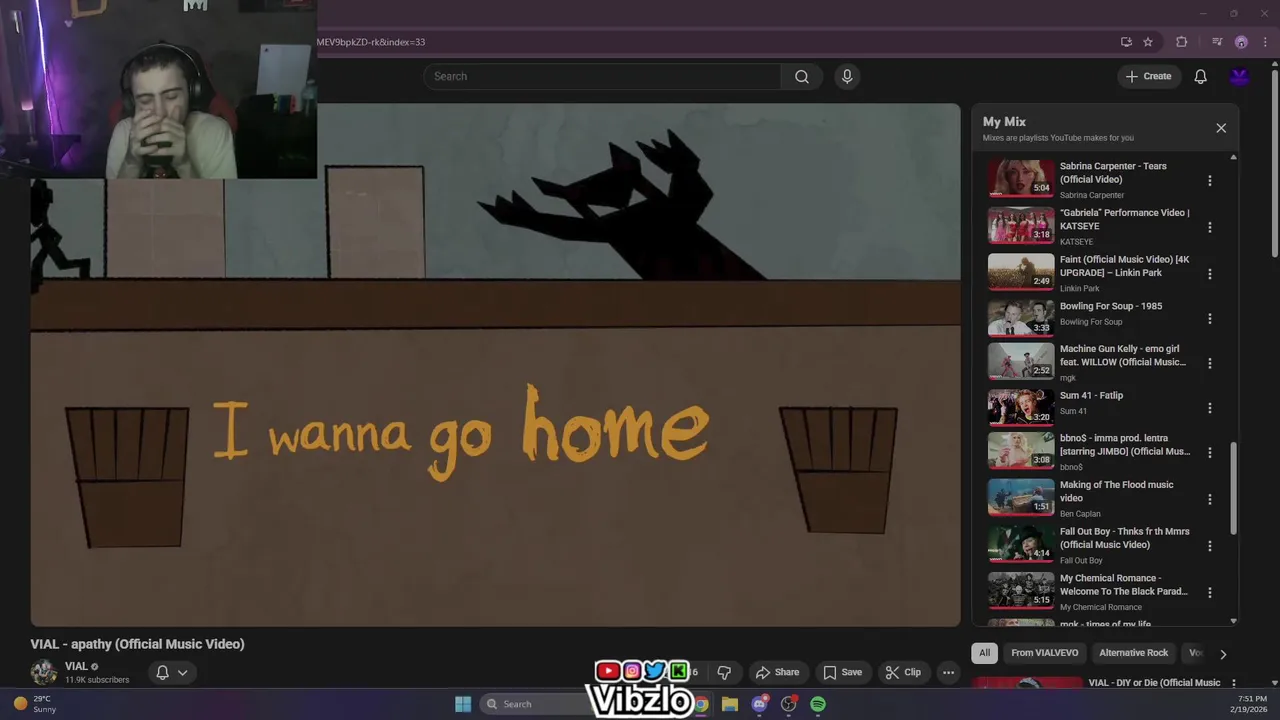1280x720 pixels.
Task: Play Sum 41 - Fatlip thumbnail
Action: pos(1020,407)
